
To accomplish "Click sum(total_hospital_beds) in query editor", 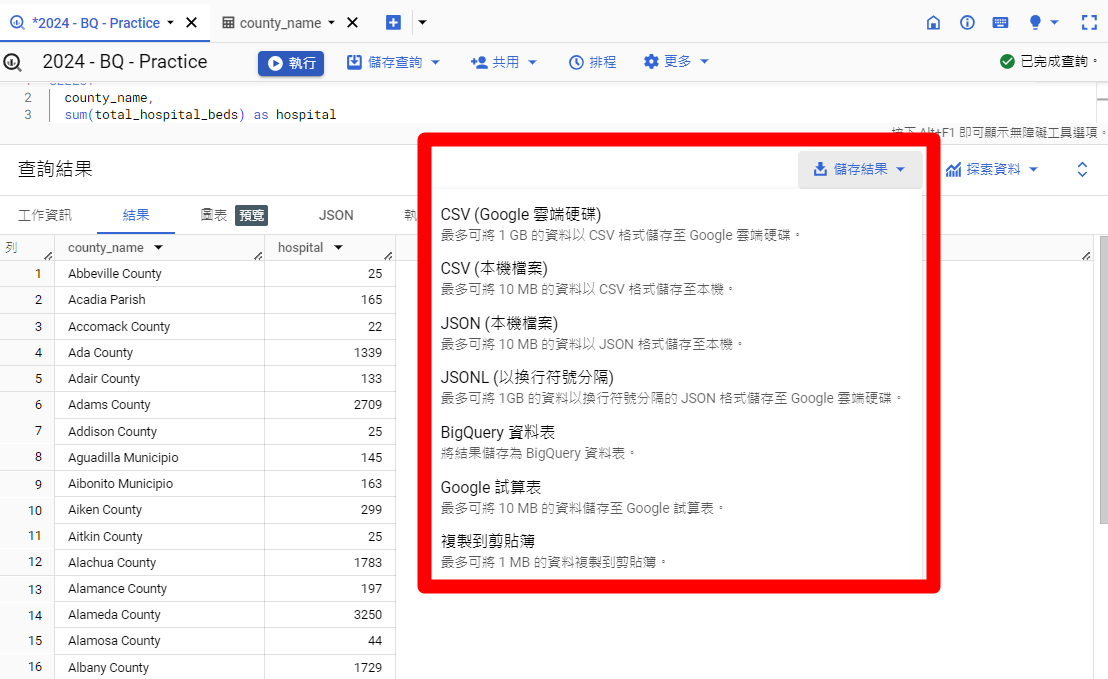I will click(x=155, y=114).
